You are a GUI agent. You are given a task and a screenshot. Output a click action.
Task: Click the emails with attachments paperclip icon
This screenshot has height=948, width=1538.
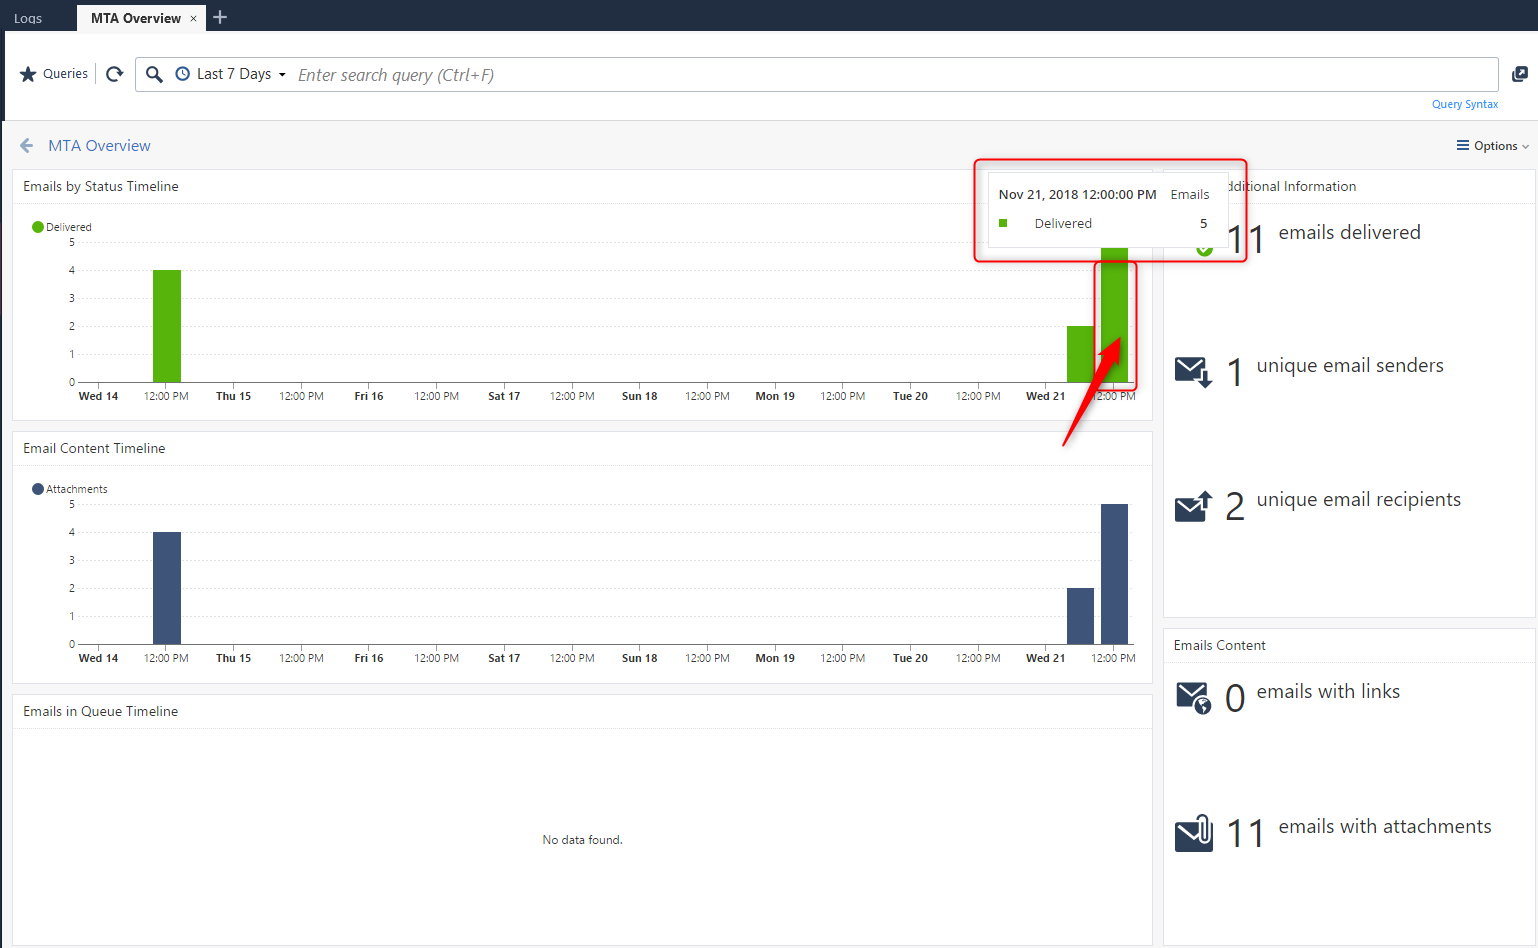[1194, 833]
